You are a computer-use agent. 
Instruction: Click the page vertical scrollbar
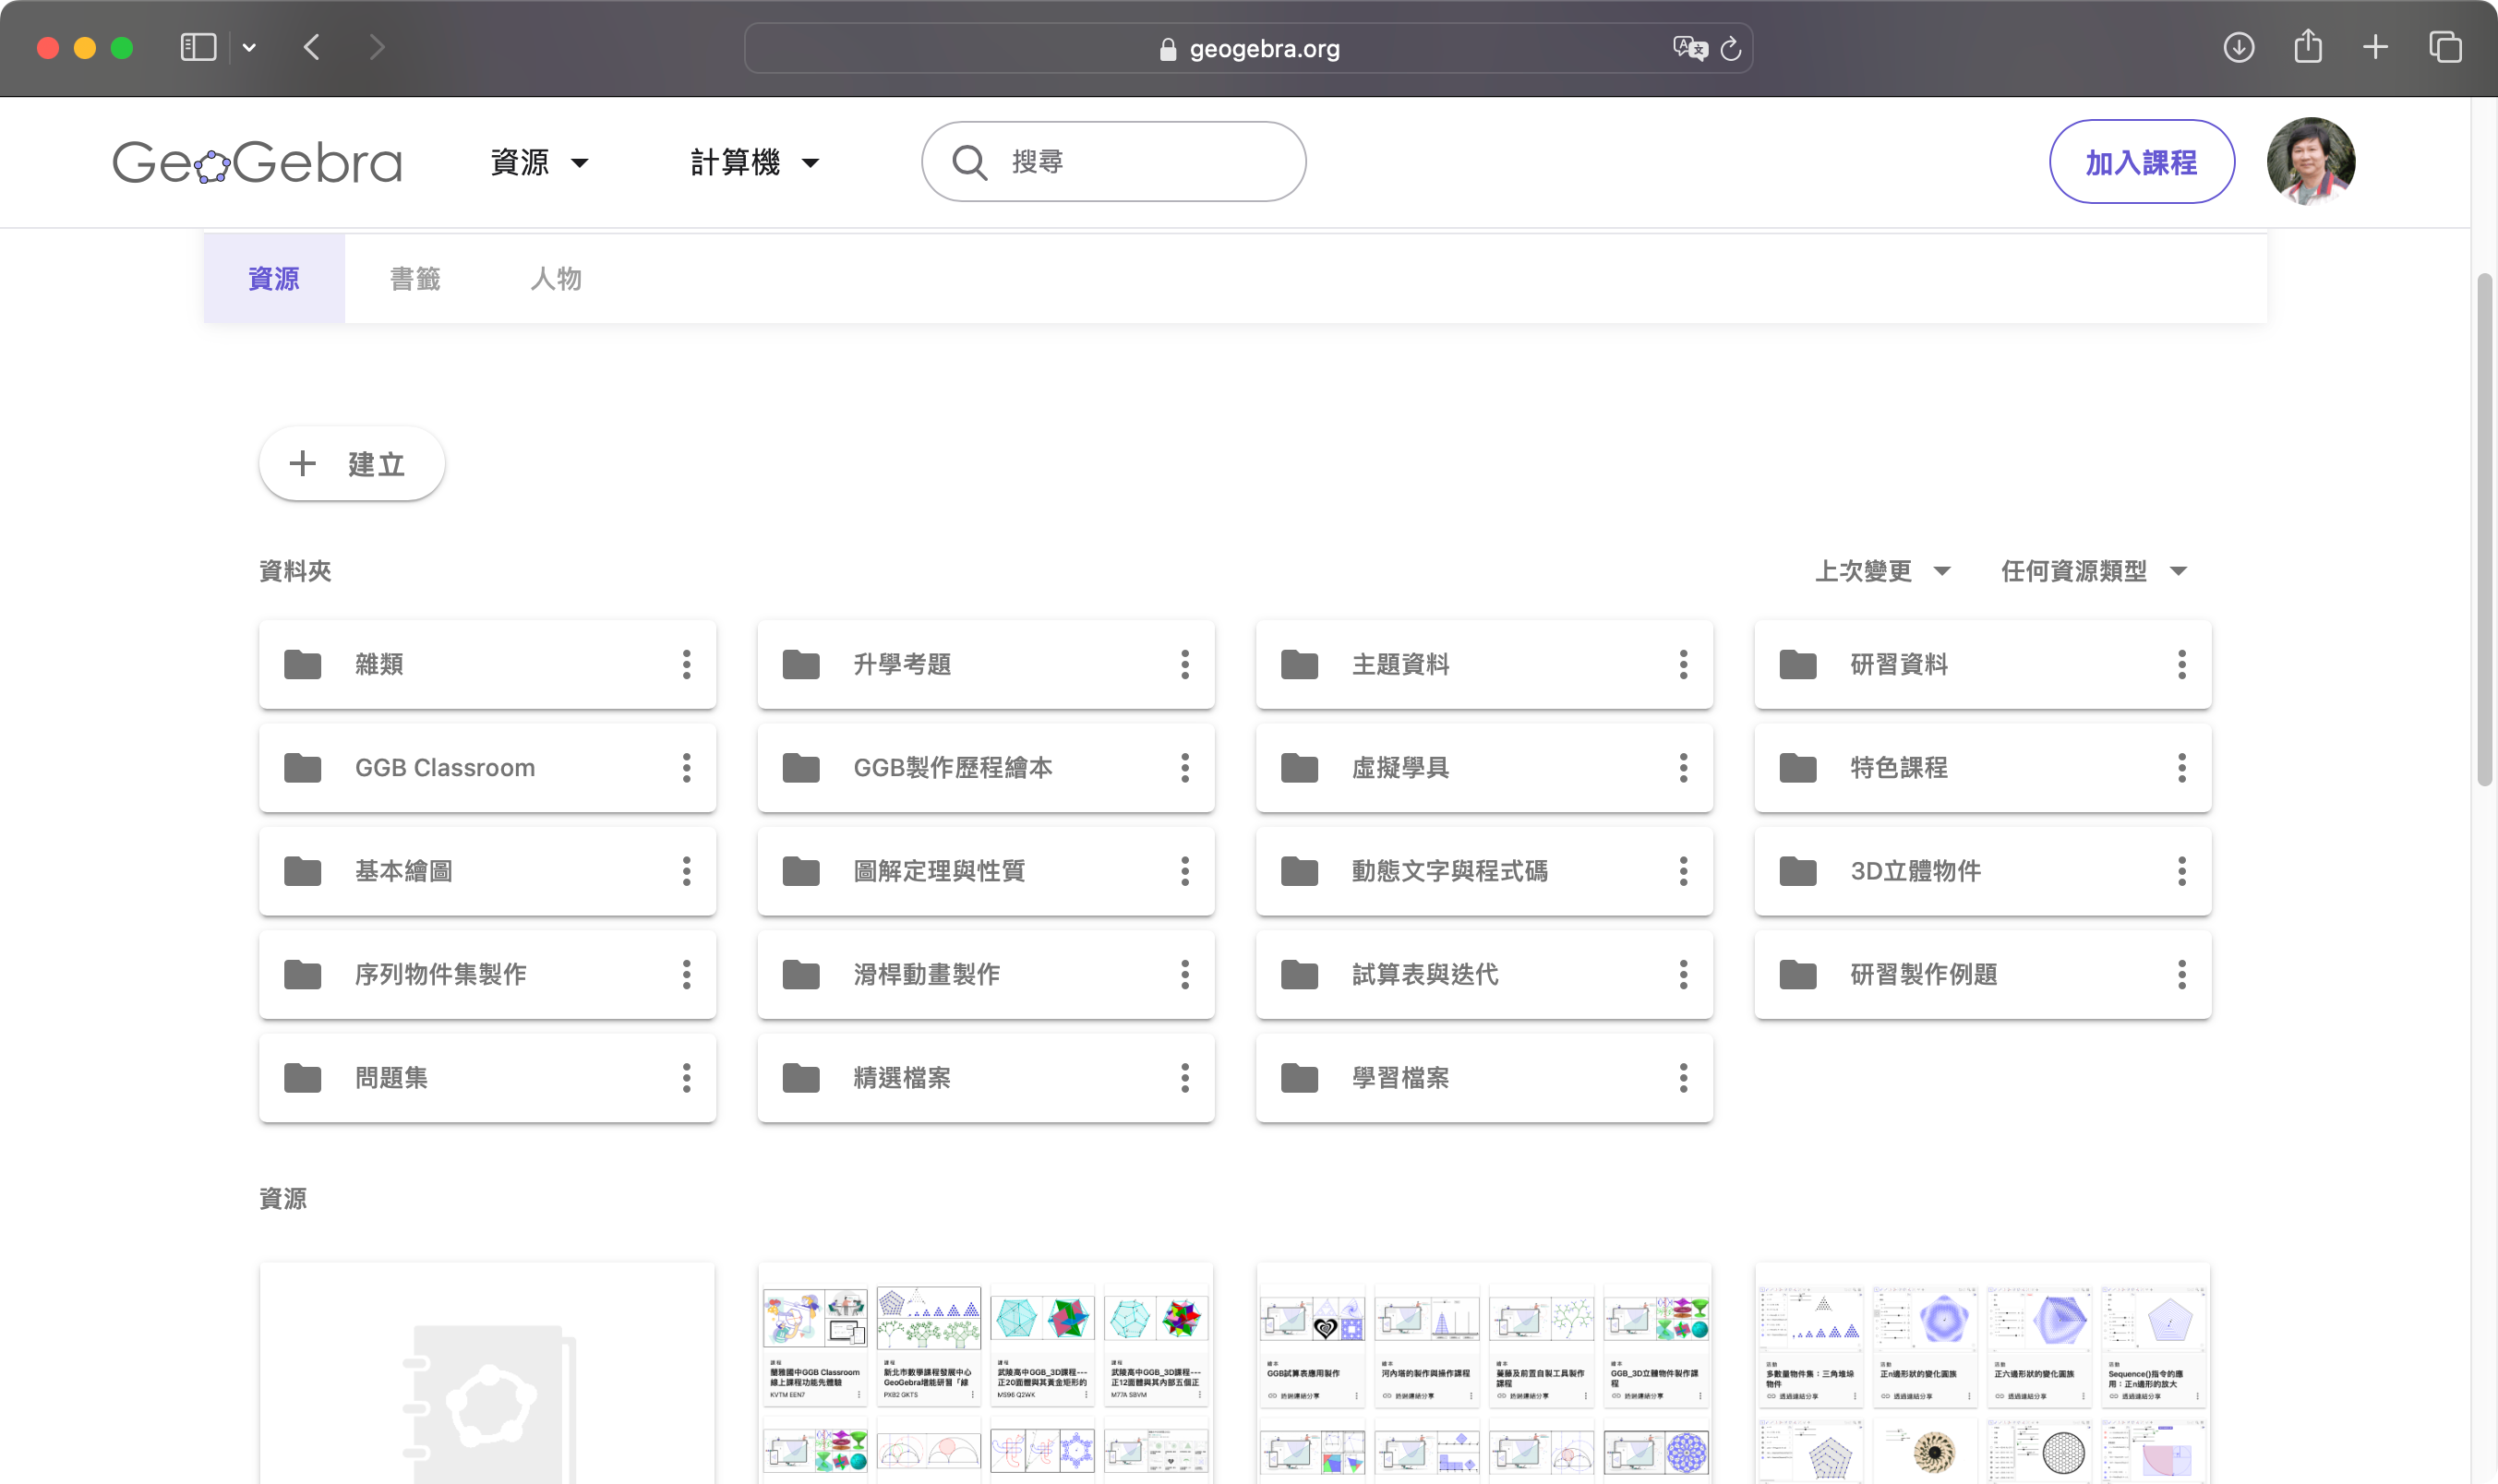coord(2484,530)
